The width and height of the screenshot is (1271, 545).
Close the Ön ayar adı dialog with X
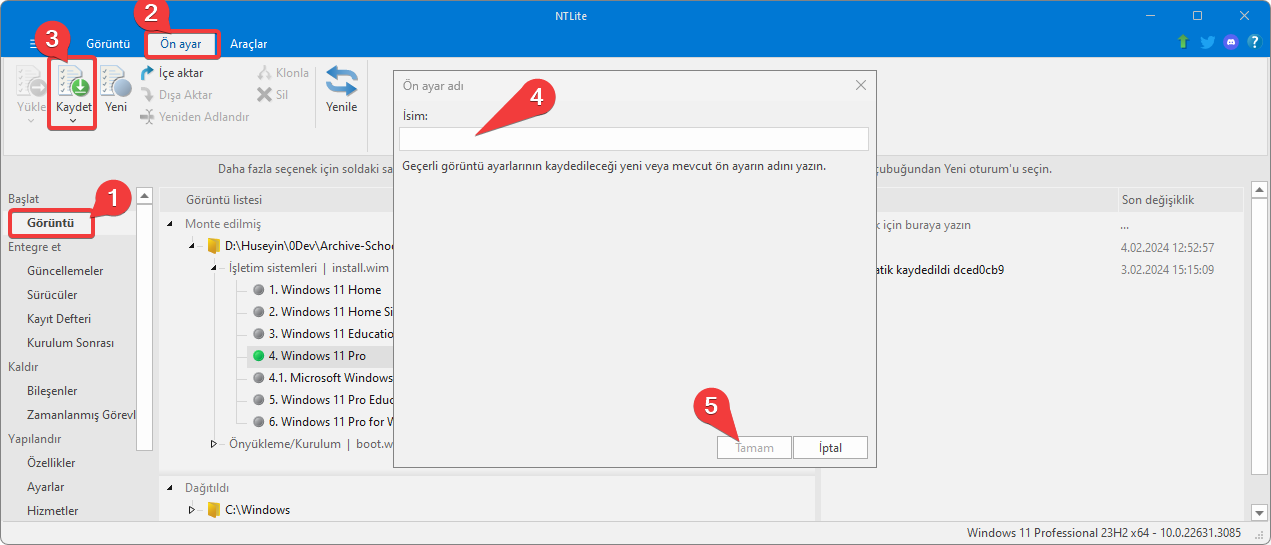(x=861, y=86)
